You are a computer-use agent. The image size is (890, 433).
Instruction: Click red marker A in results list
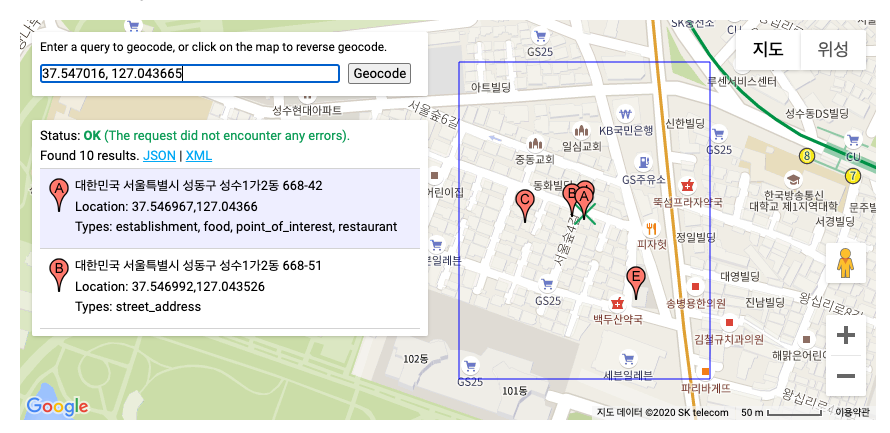coord(59,194)
